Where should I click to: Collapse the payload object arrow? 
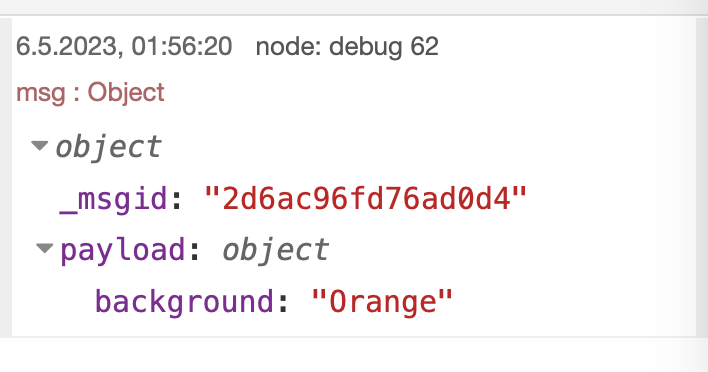[44, 248]
